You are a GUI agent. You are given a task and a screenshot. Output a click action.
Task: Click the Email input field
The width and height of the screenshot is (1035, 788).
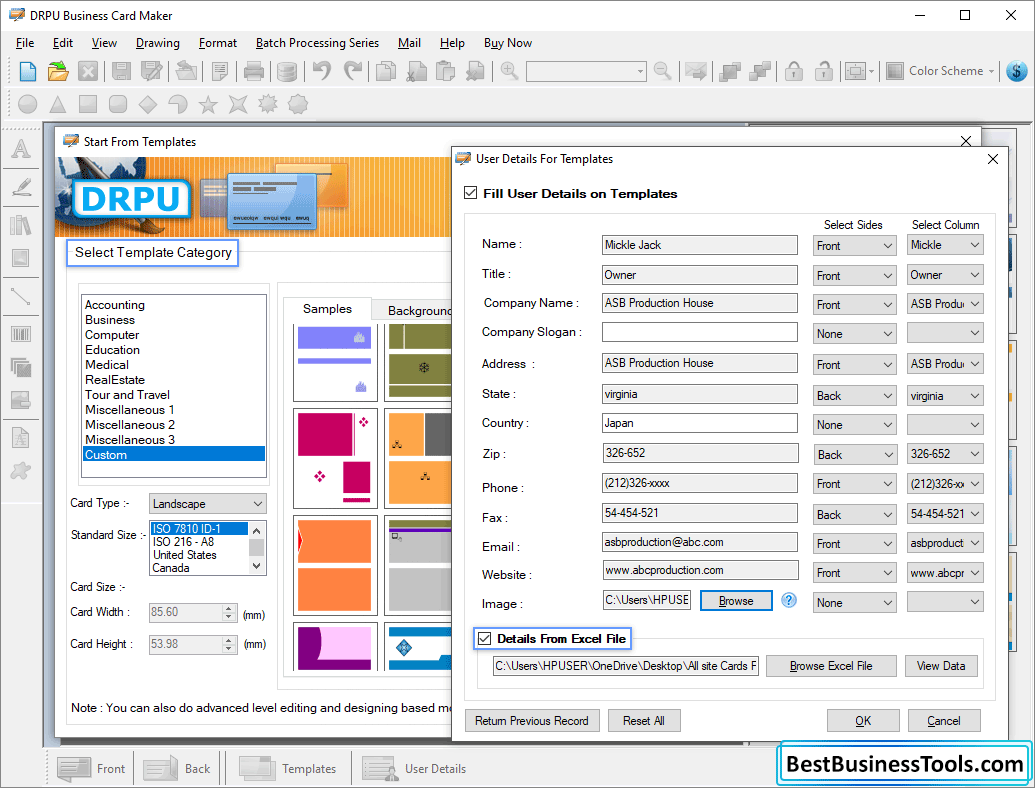700,542
